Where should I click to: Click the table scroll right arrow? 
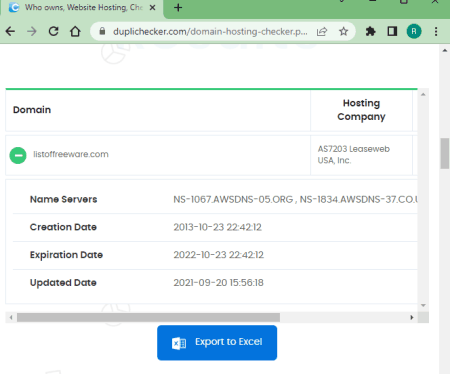point(412,317)
